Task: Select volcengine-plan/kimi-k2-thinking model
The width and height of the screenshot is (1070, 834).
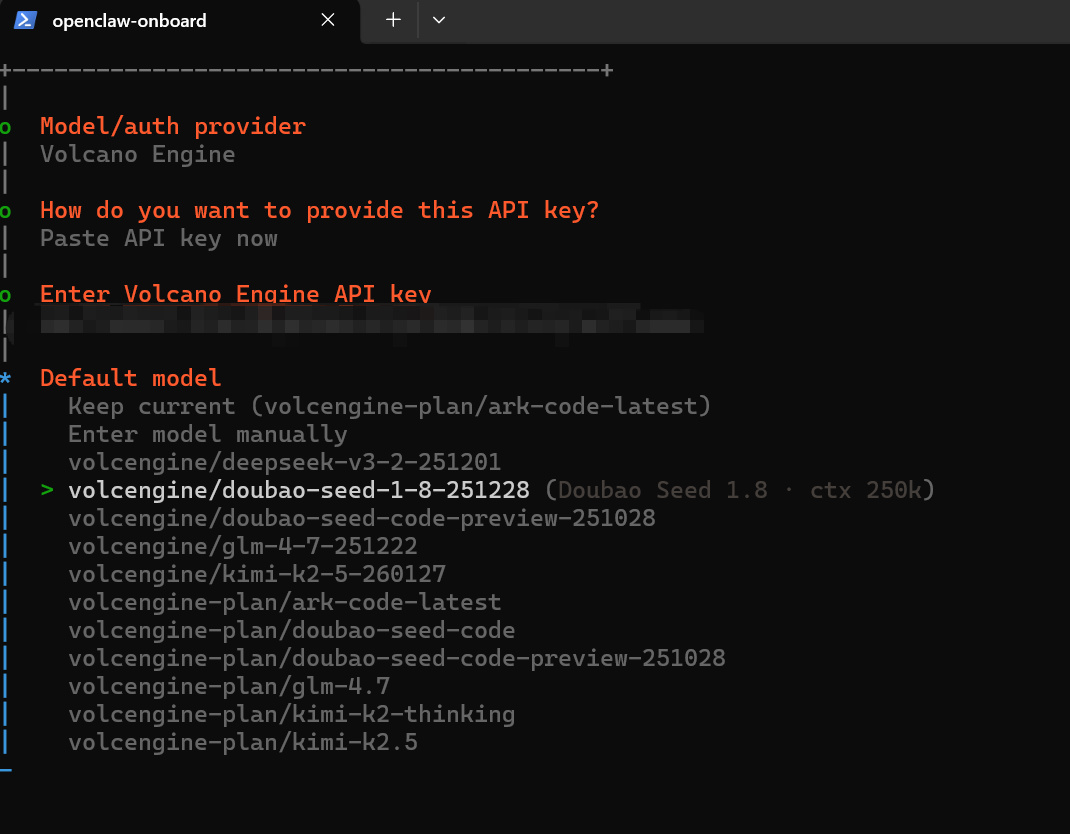Action: pyautogui.click(x=291, y=714)
